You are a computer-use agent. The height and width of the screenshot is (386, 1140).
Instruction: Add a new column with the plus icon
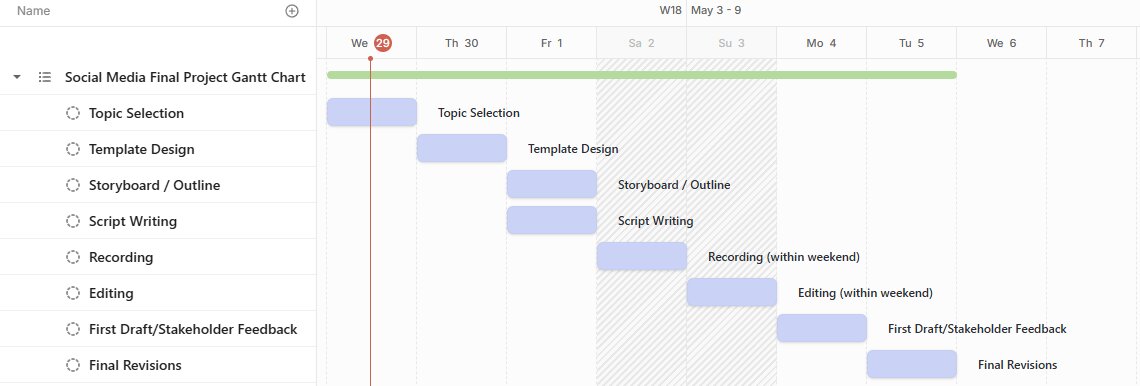292,11
